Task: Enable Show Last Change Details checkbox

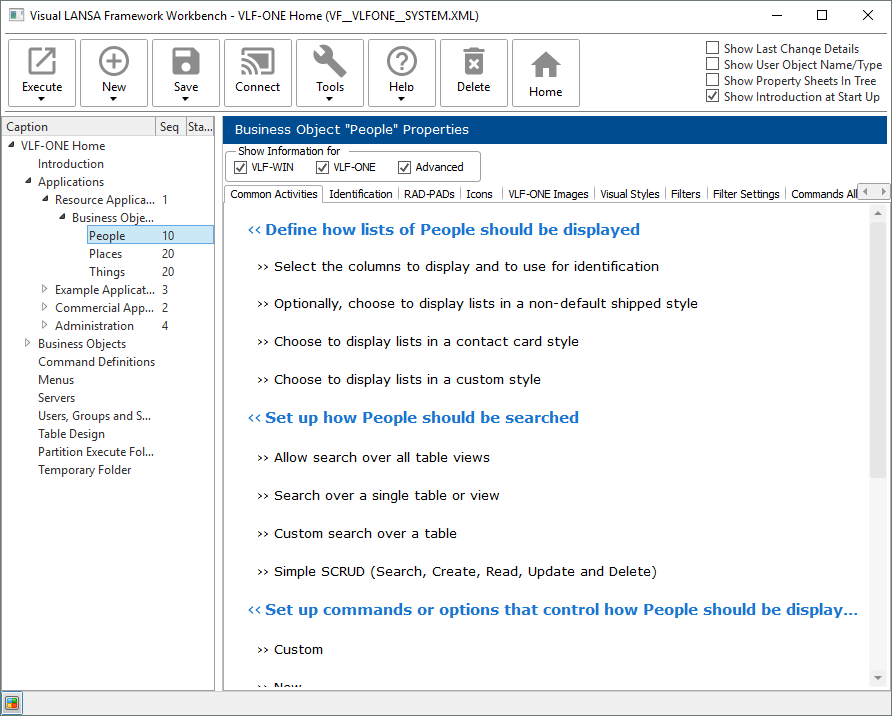Action: tap(712, 48)
